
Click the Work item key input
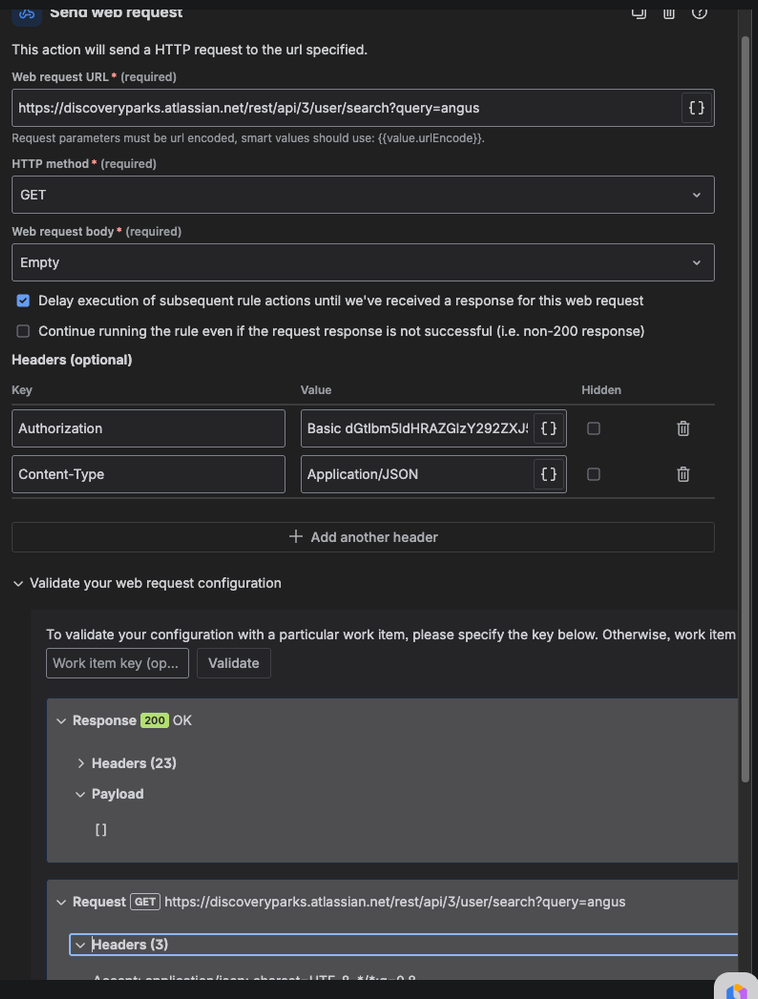tap(117, 663)
